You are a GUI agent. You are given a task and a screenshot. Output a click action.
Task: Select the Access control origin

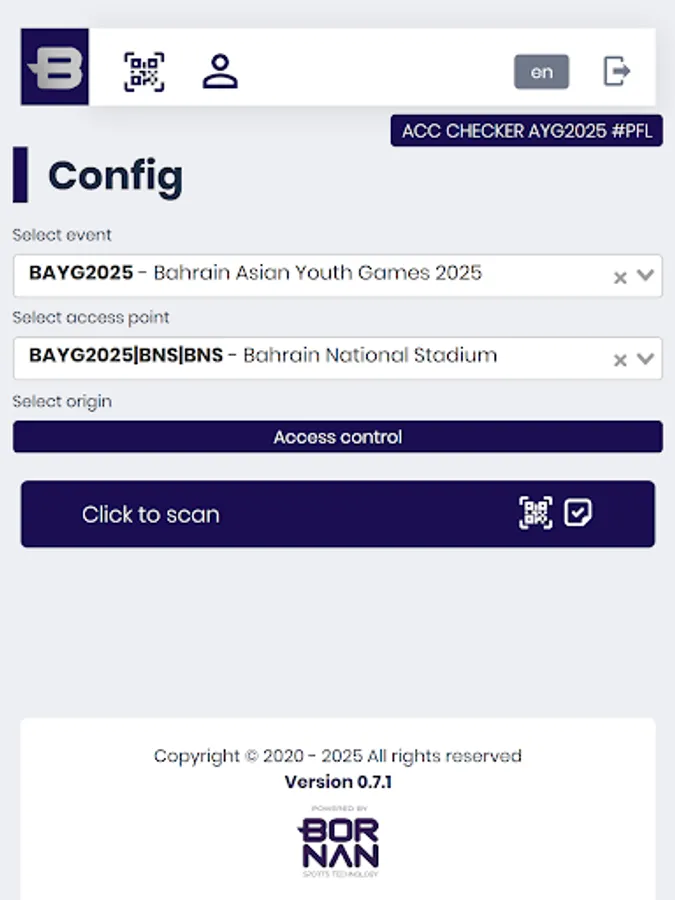click(x=337, y=437)
